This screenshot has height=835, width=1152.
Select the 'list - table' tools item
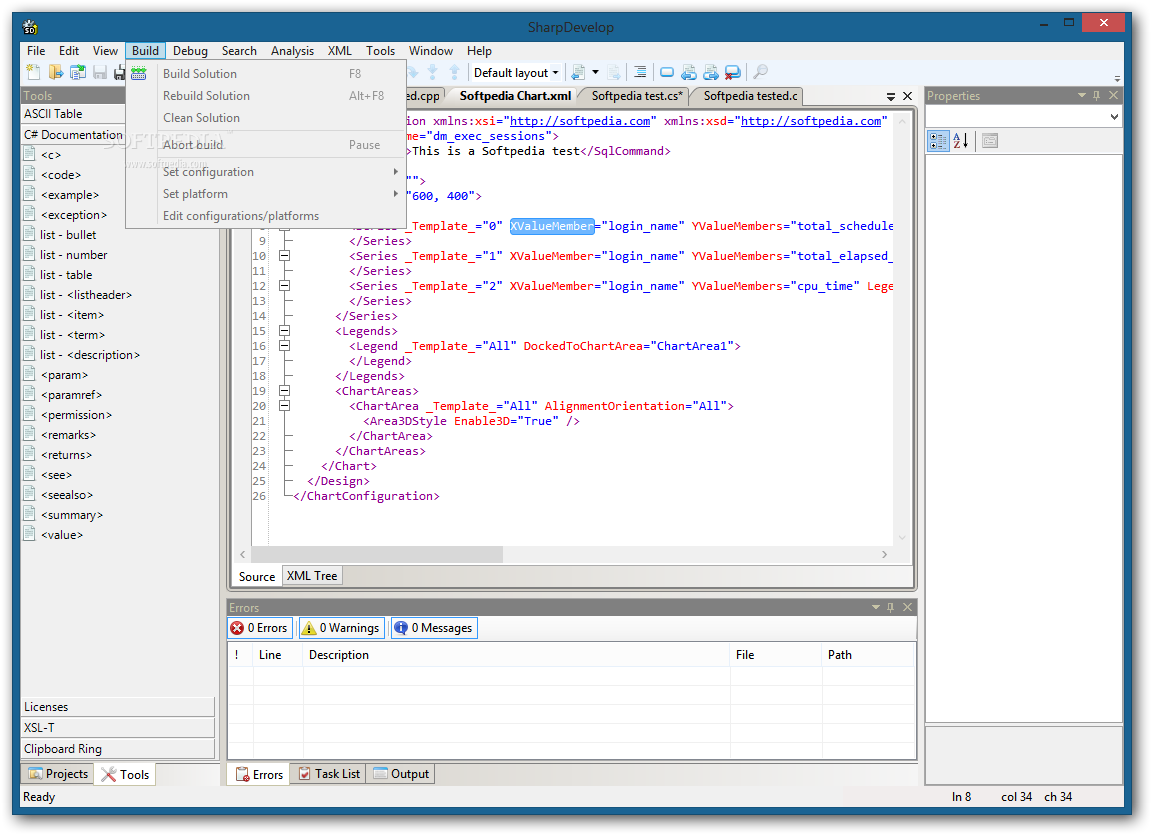[66, 275]
